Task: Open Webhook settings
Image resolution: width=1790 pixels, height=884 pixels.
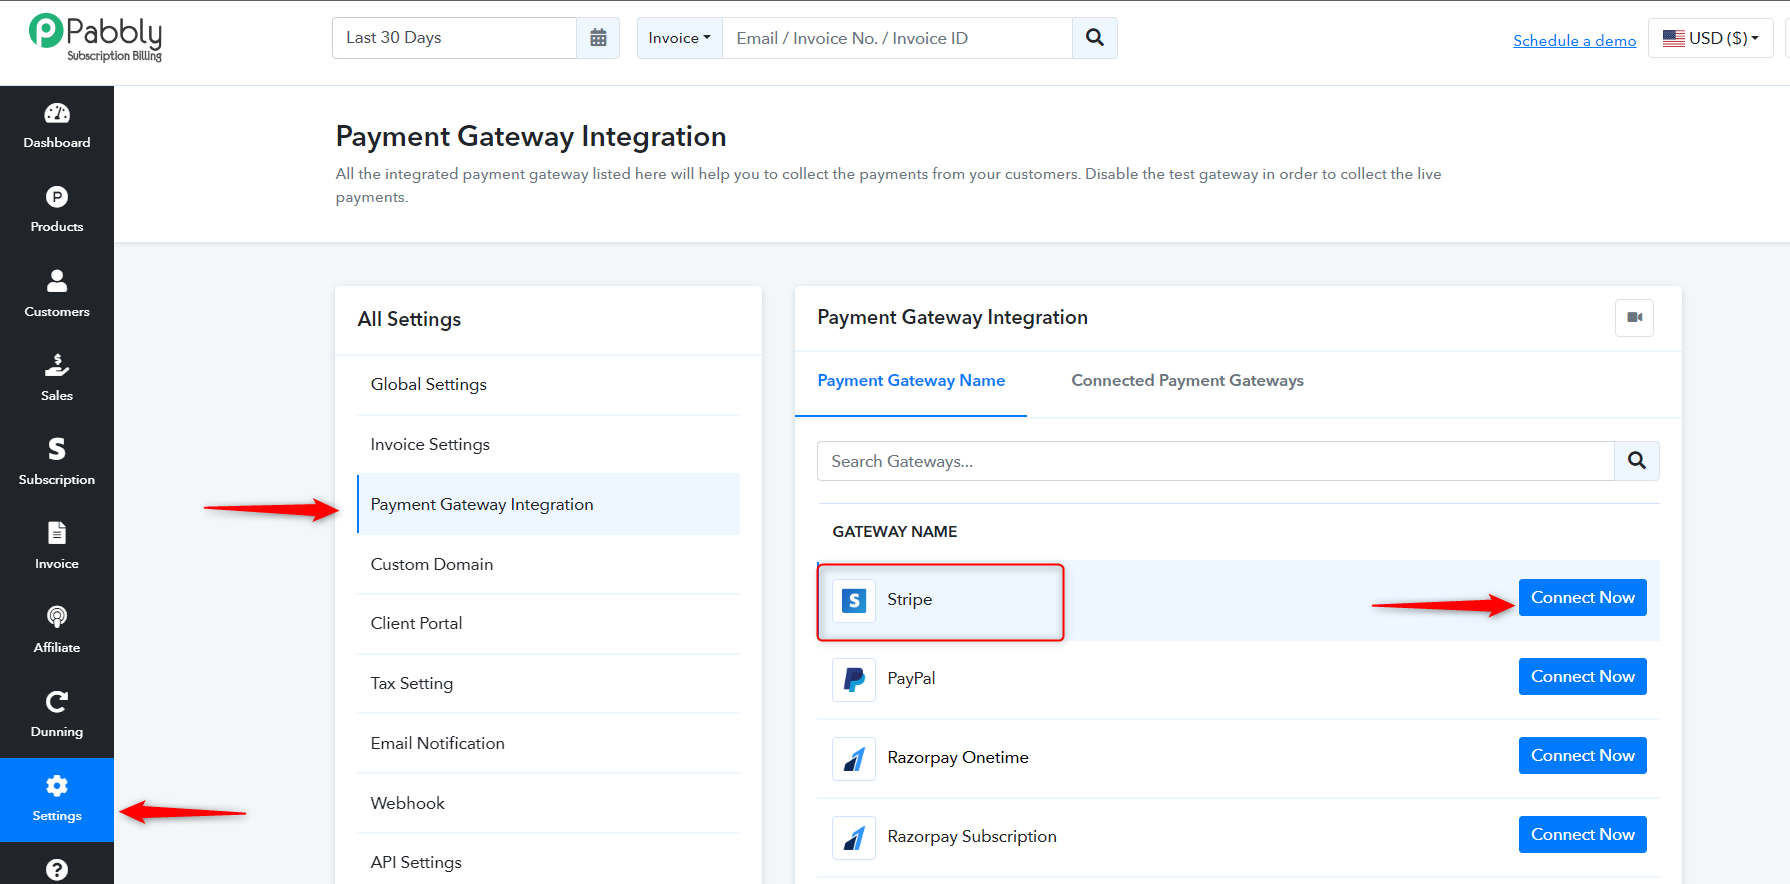Action: pos(548,803)
